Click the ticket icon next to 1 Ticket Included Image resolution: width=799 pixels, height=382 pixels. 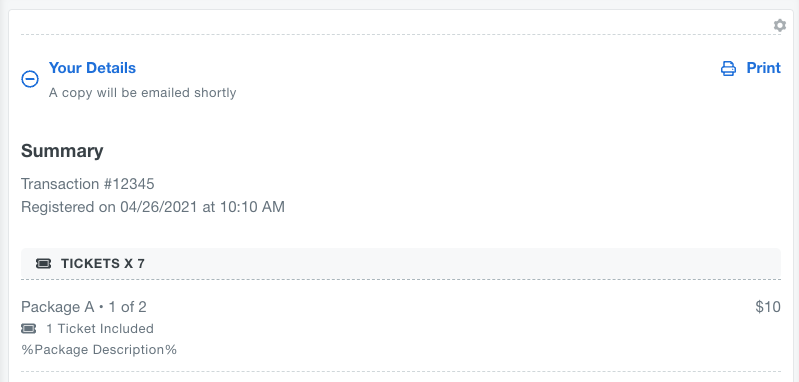[29, 329]
